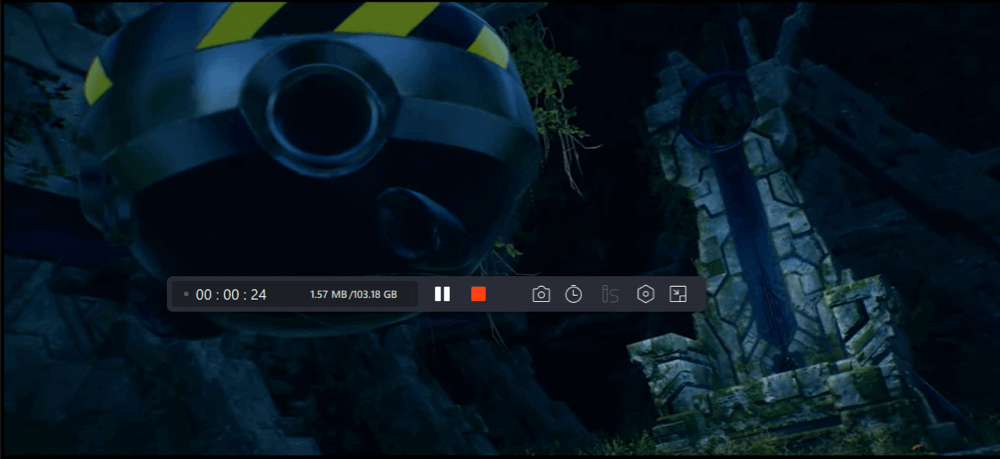Open the recording timer schedule icon
The width and height of the screenshot is (1000, 459).
[574, 294]
